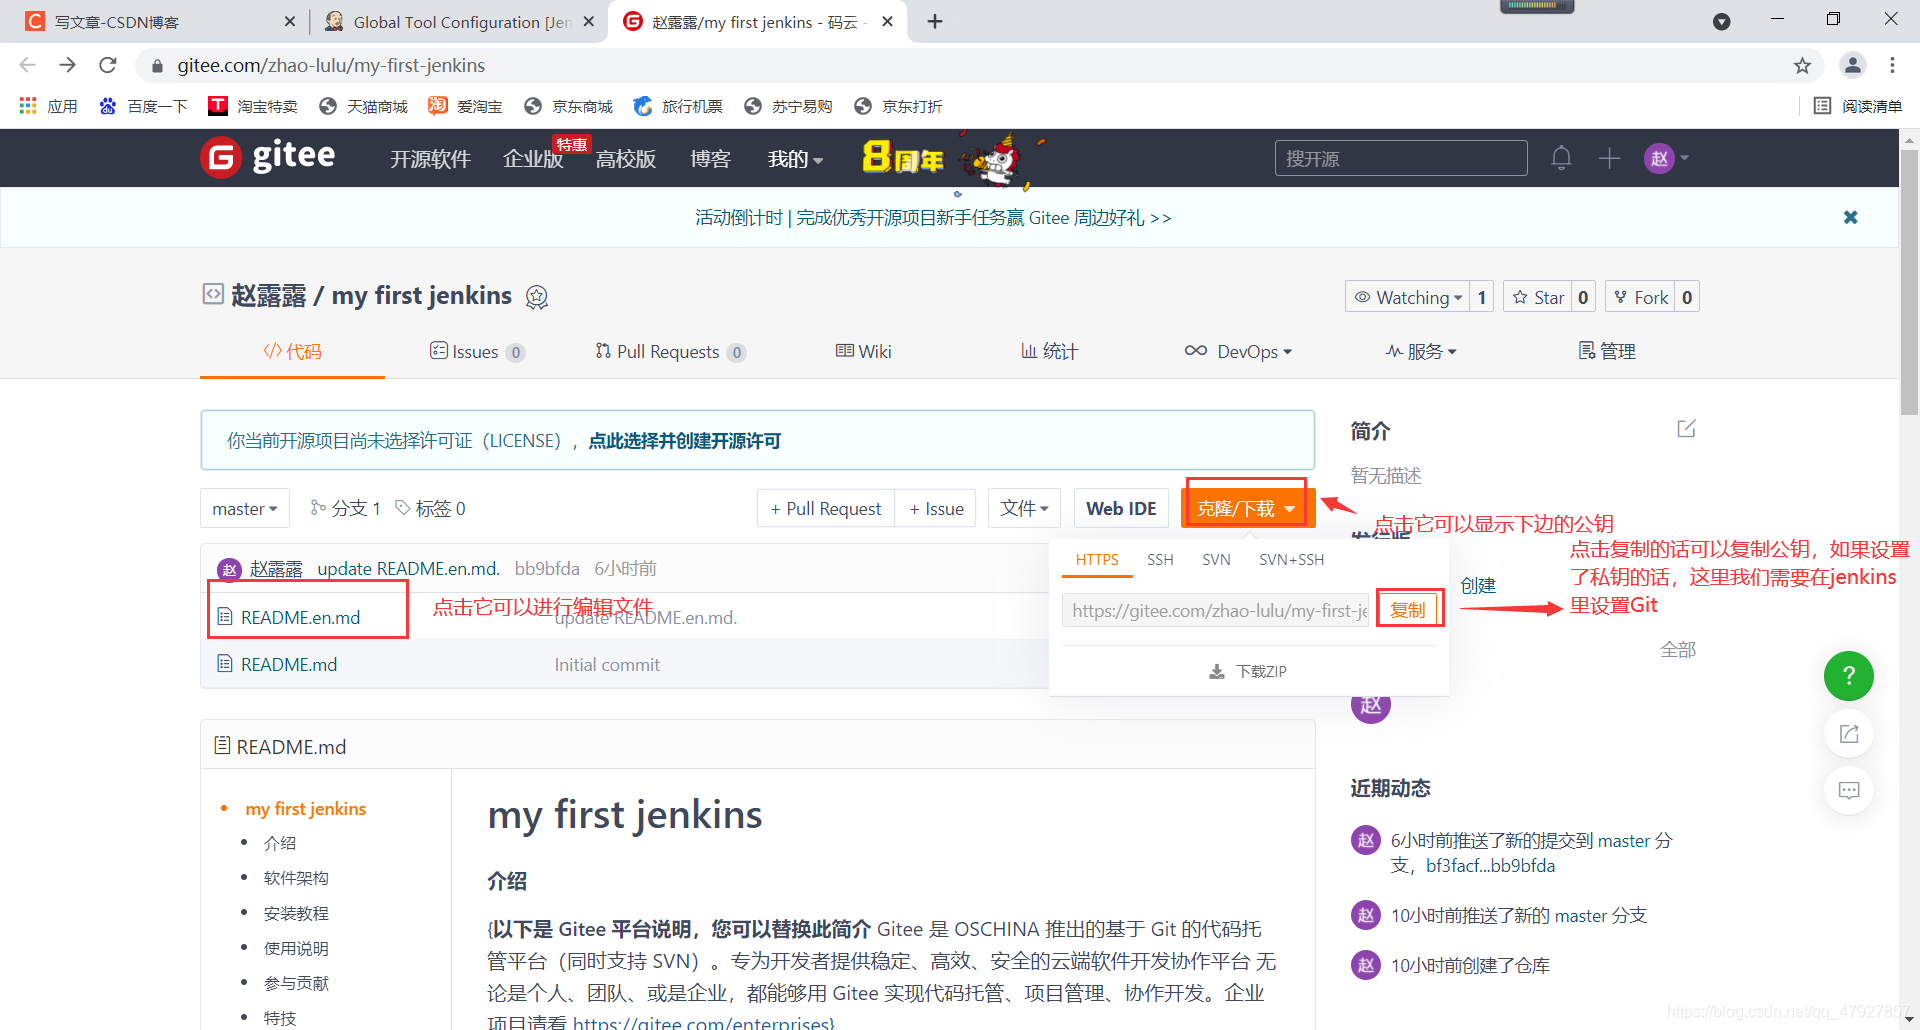Open the Wiki tab
The height and width of the screenshot is (1030, 1920).
click(864, 351)
